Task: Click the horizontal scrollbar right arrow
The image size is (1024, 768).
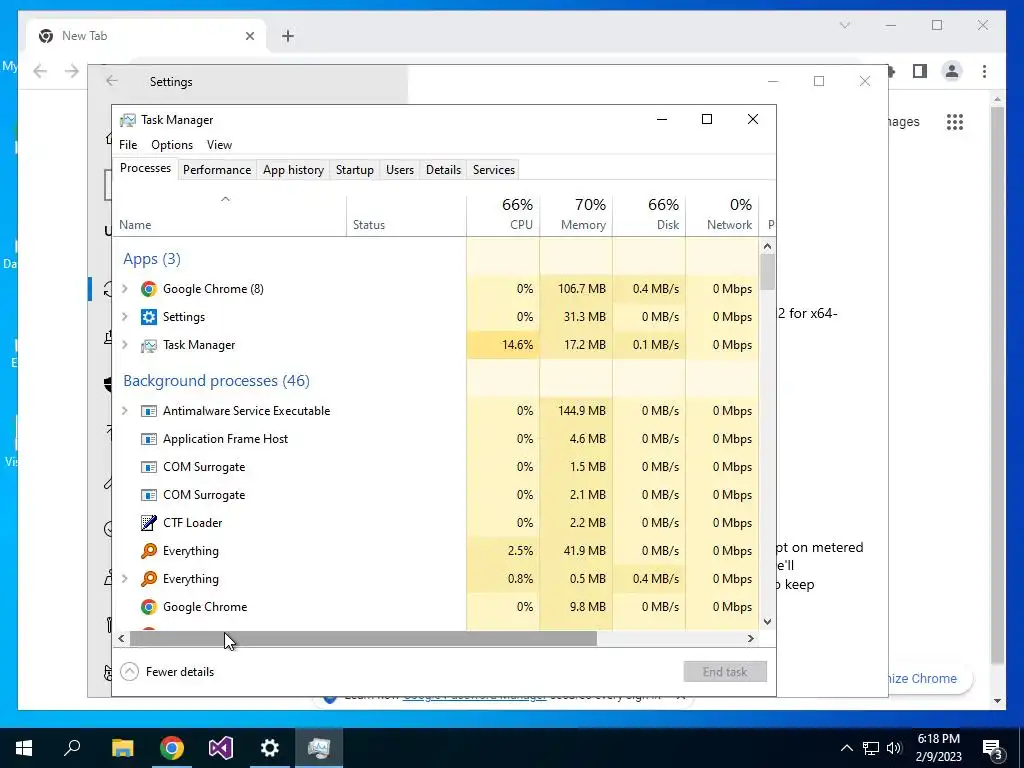Action: (x=751, y=638)
